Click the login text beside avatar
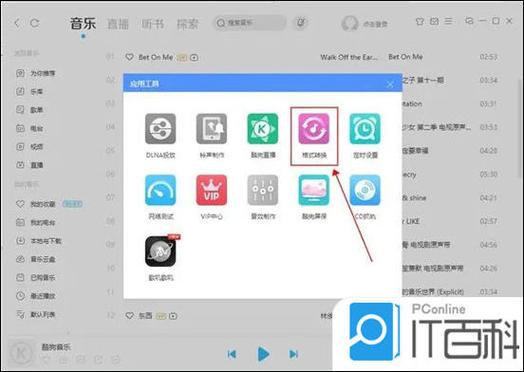524x372 pixels. click(x=375, y=24)
